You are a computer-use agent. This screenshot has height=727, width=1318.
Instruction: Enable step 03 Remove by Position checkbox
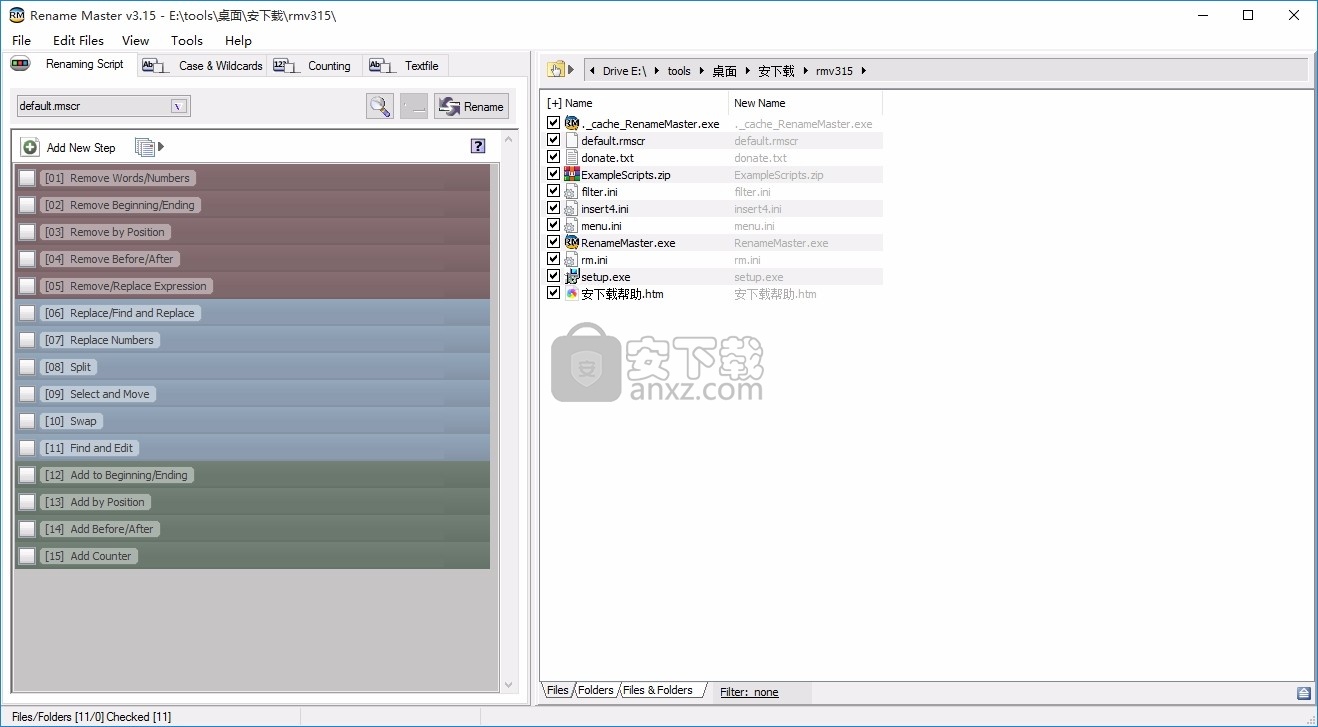tap(27, 232)
